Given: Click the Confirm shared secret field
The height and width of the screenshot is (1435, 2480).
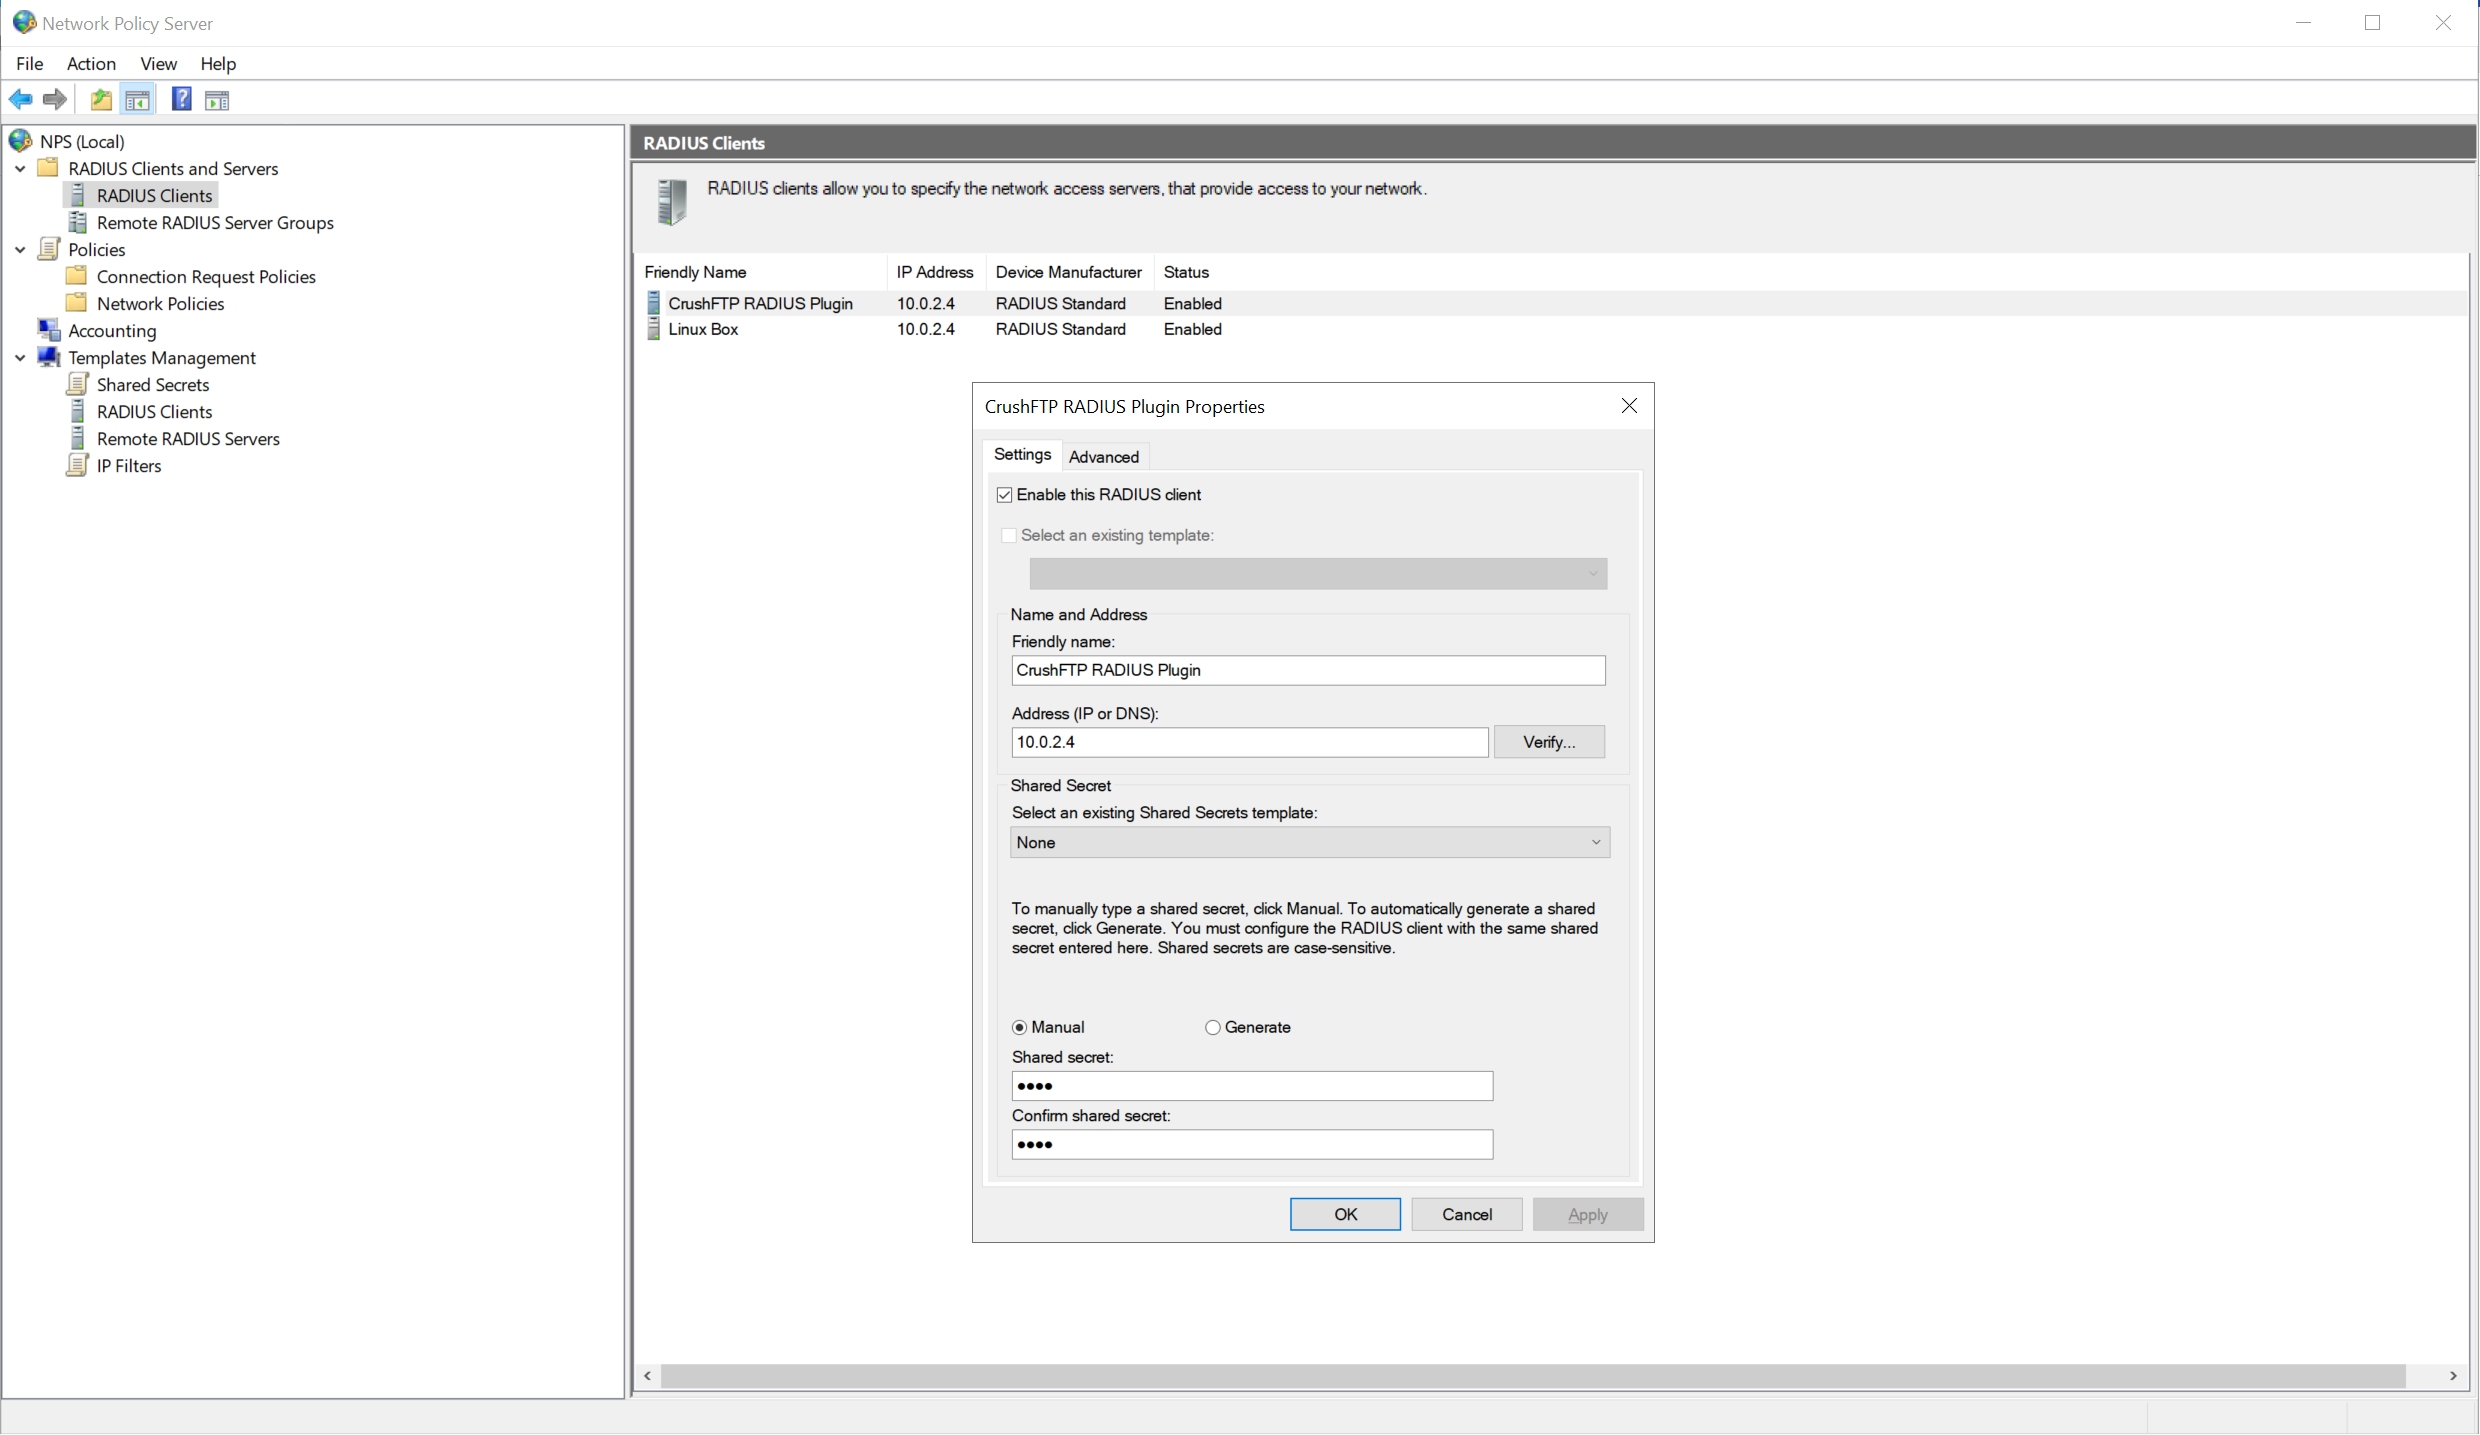Looking at the screenshot, I should (1252, 1144).
